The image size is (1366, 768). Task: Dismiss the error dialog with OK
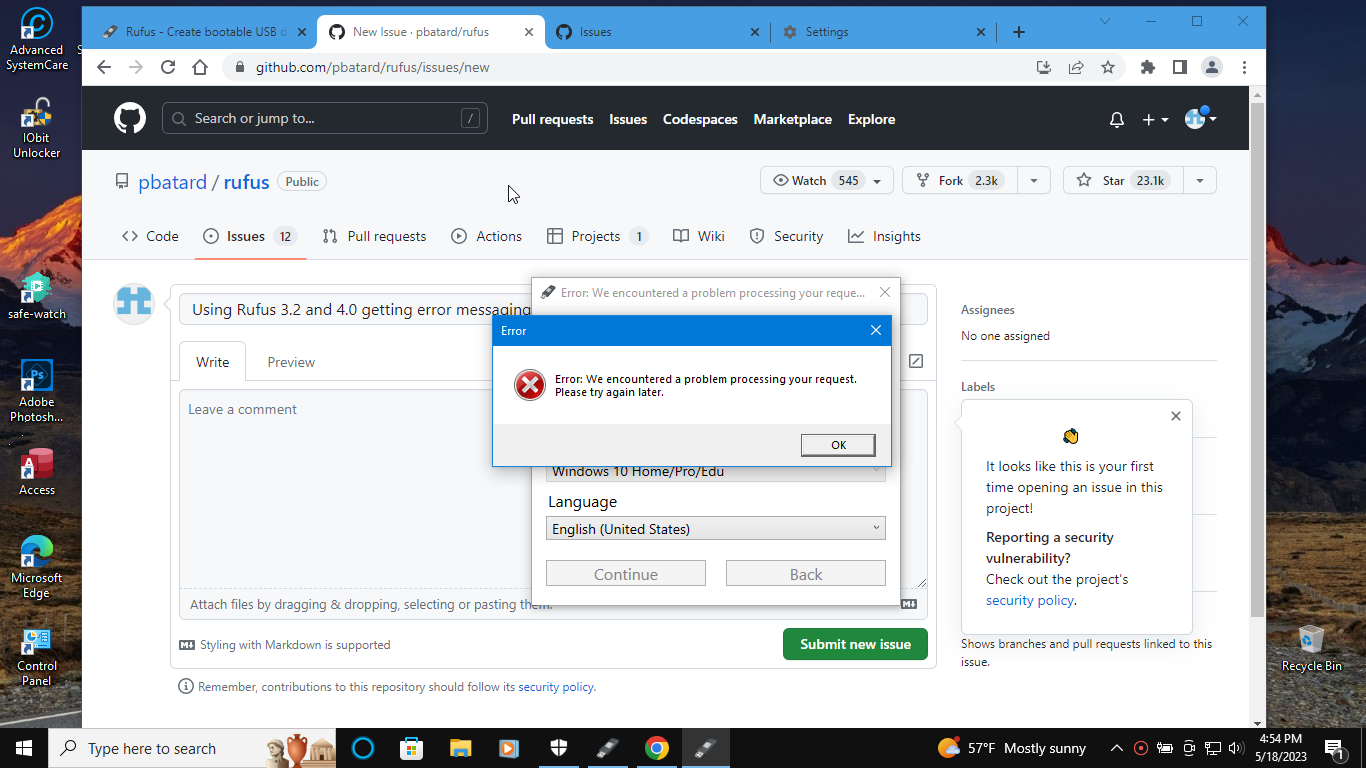click(837, 444)
